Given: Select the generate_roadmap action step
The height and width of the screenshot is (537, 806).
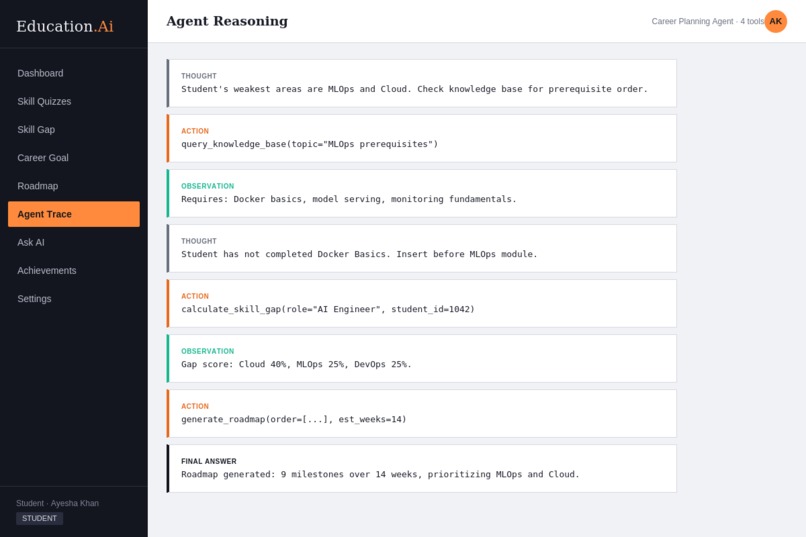Looking at the screenshot, I should click(x=422, y=413).
